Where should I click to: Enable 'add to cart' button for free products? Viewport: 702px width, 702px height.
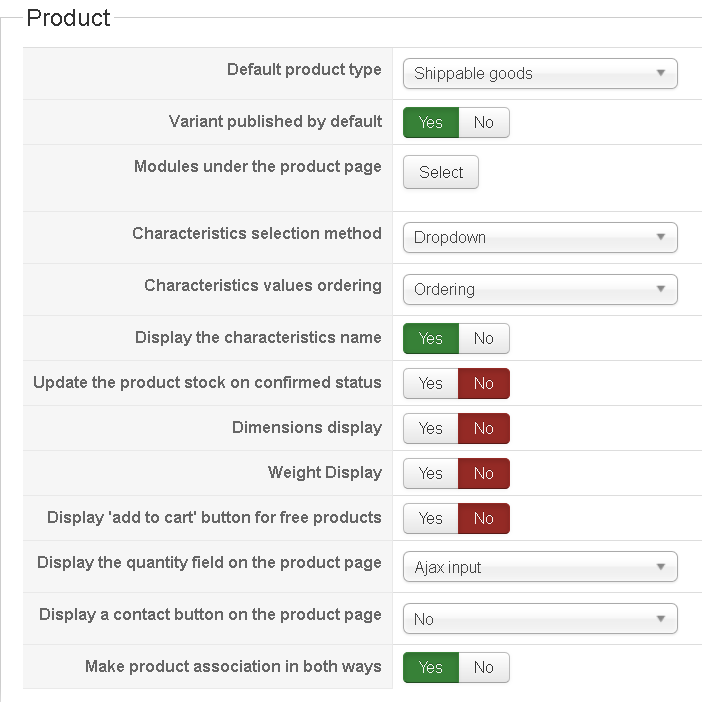(431, 518)
